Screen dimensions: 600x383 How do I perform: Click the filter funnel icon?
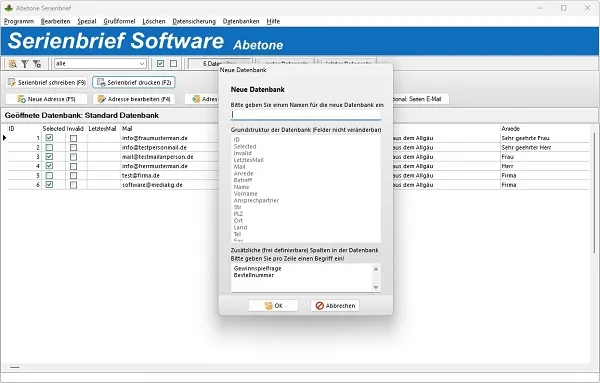pyautogui.click(x=25, y=64)
